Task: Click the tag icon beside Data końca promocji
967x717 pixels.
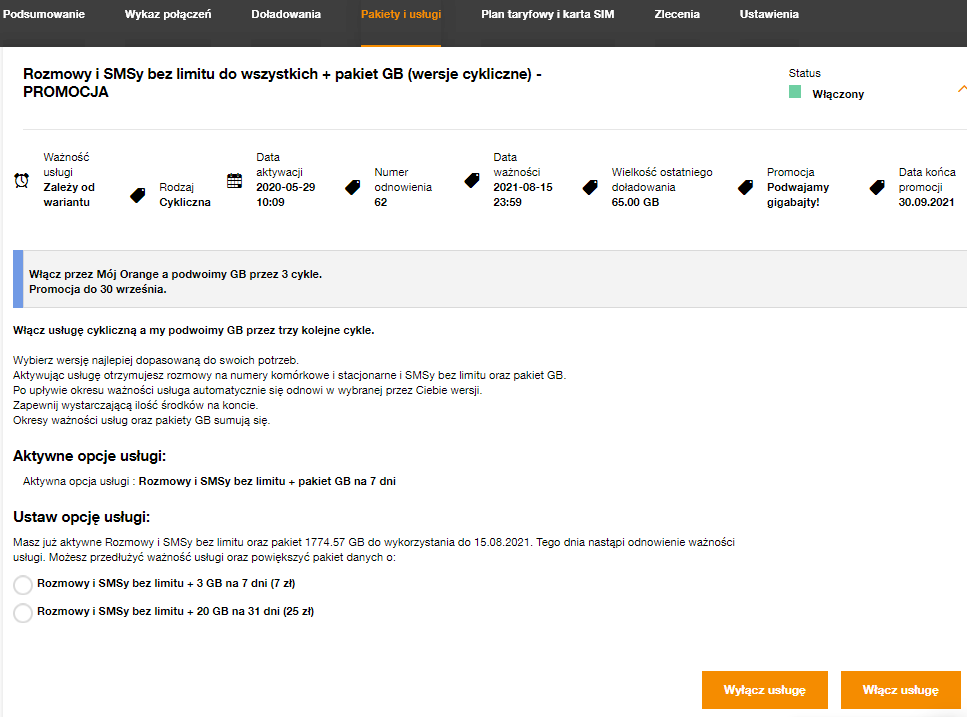Action: (877, 187)
